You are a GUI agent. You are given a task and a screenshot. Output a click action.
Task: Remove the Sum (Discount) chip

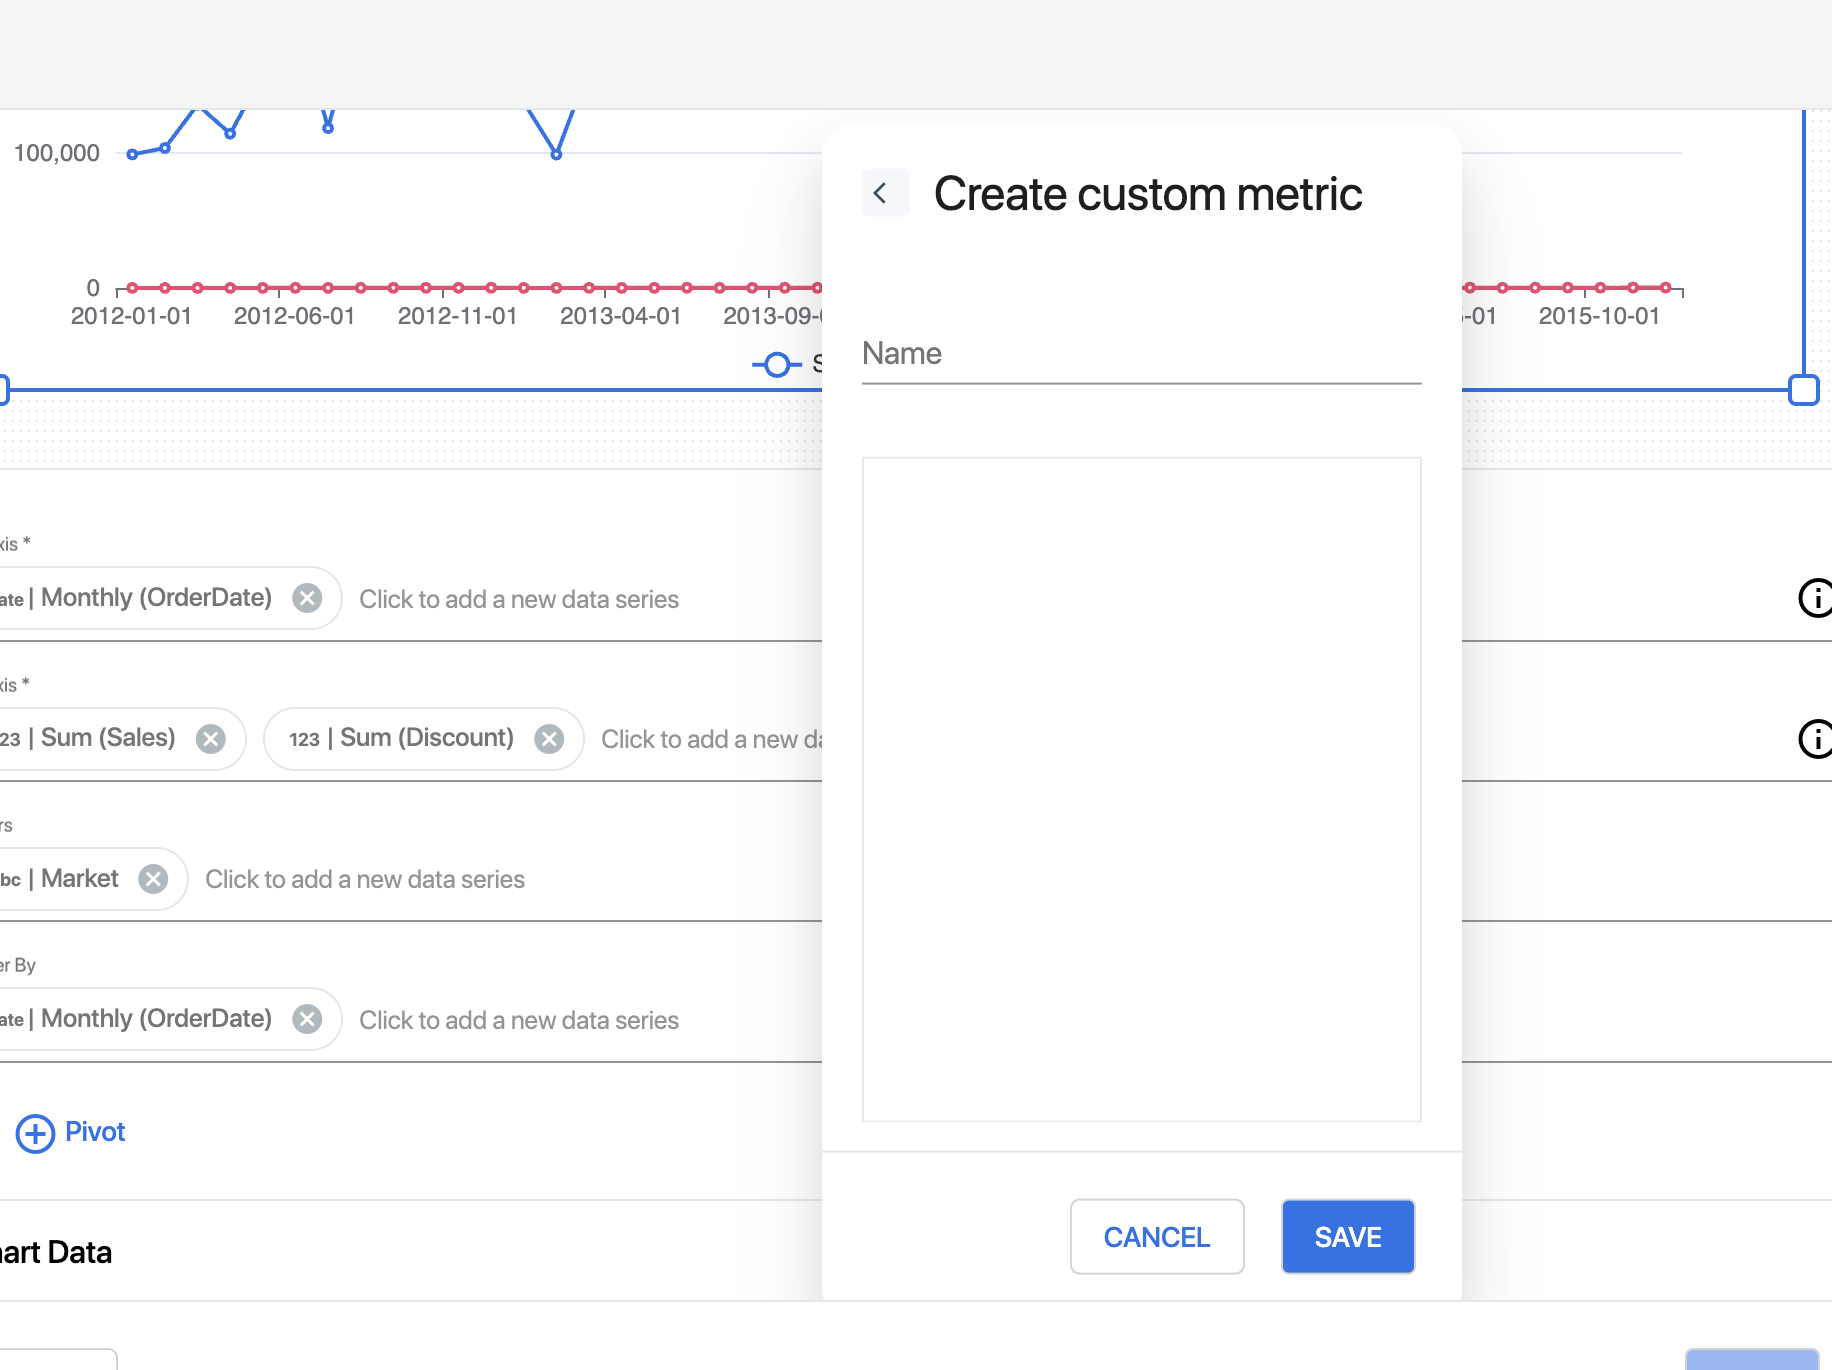pos(549,739)
